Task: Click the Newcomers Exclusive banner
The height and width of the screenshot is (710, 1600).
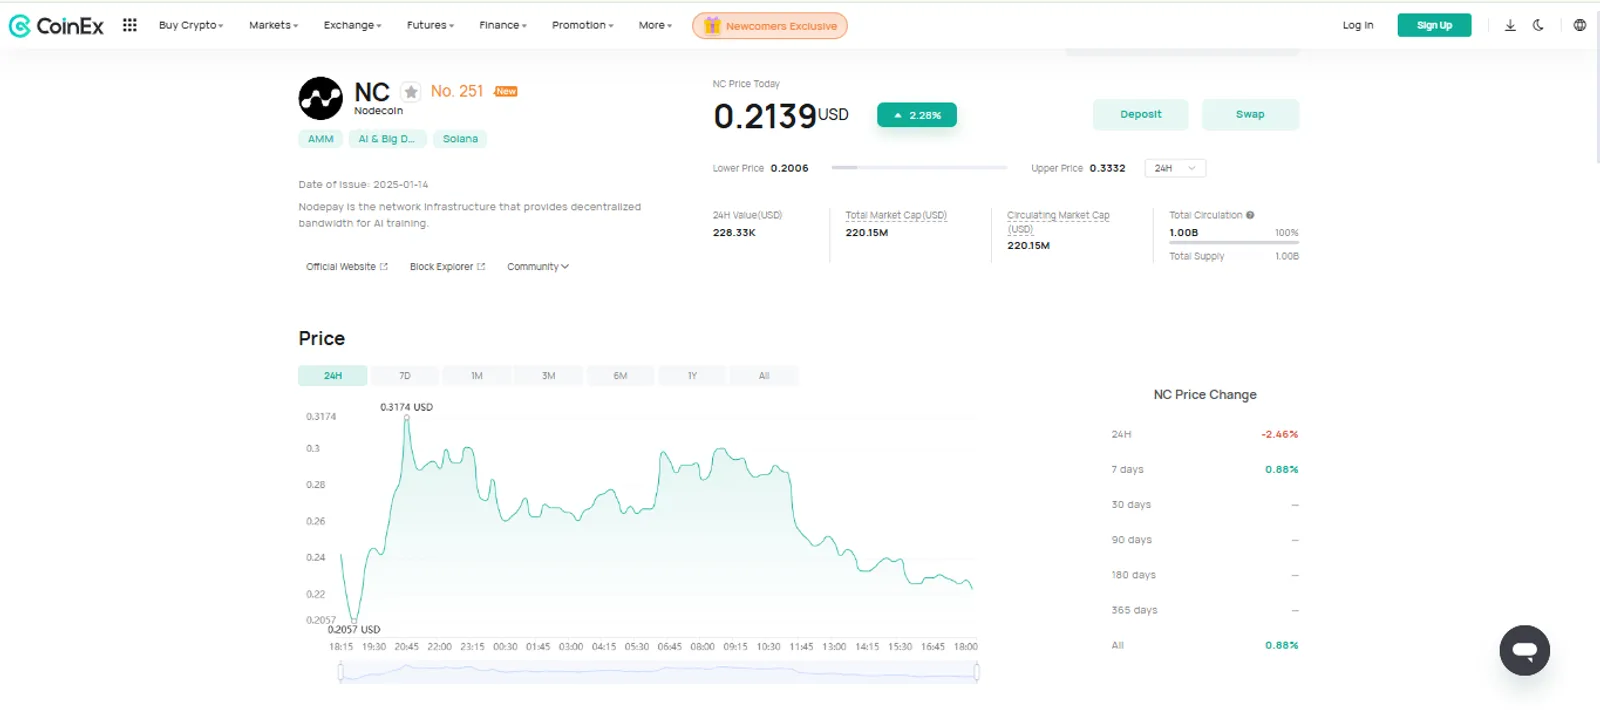Action: (x=770, y=26)
